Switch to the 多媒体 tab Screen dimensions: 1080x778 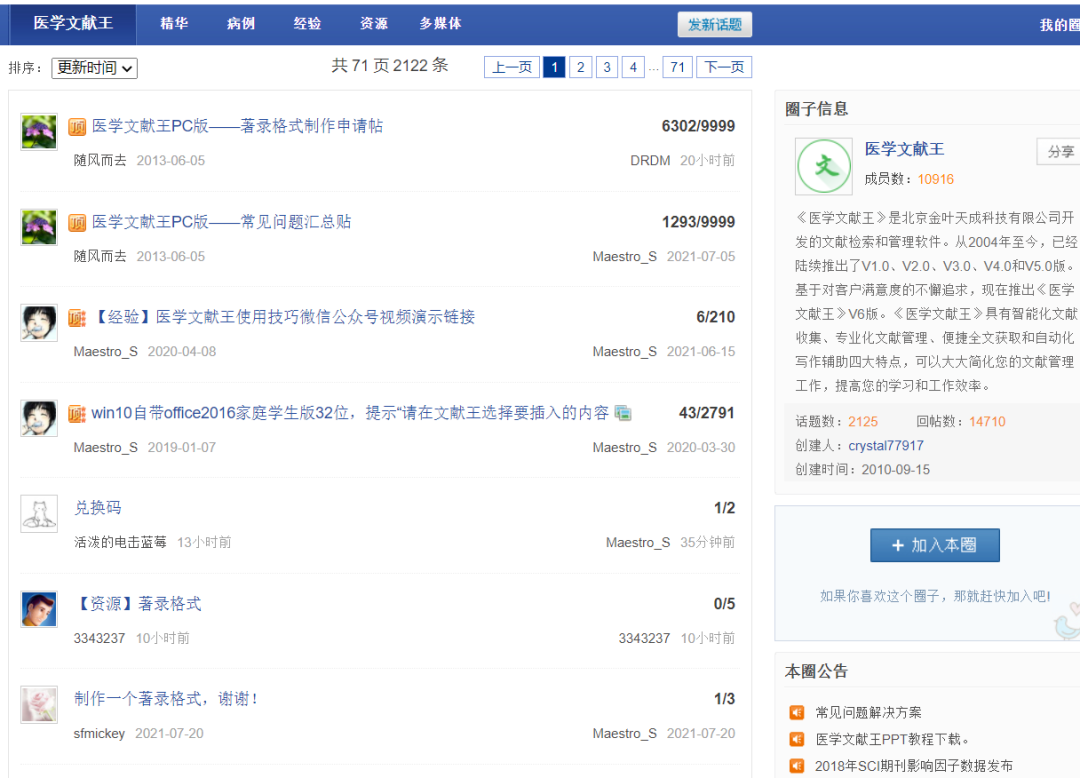pos(441,23)
